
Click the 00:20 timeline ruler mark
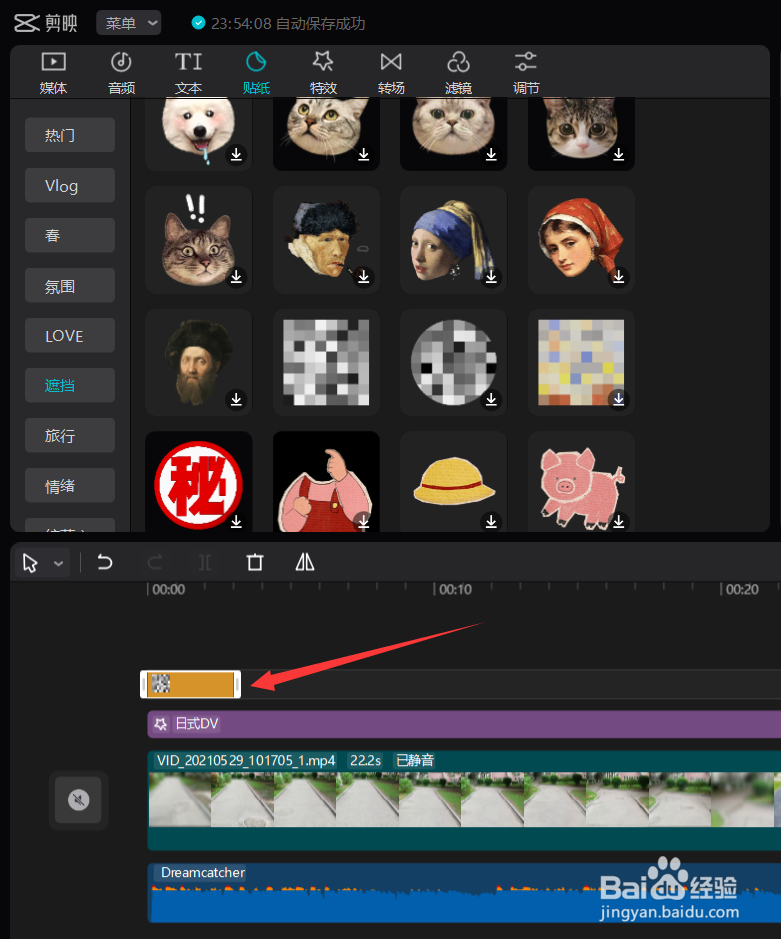740,589
